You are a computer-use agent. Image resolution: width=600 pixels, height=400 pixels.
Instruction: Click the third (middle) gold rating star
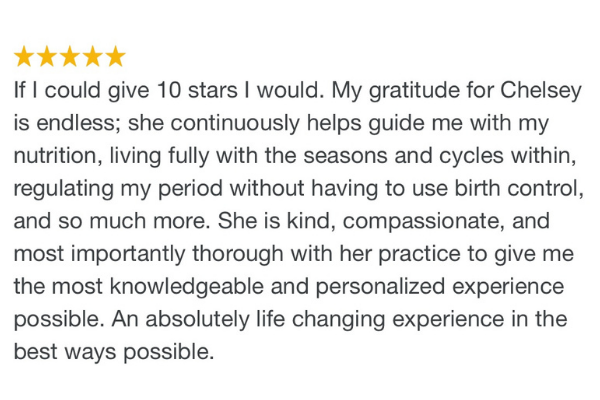(x=70, y=56)
